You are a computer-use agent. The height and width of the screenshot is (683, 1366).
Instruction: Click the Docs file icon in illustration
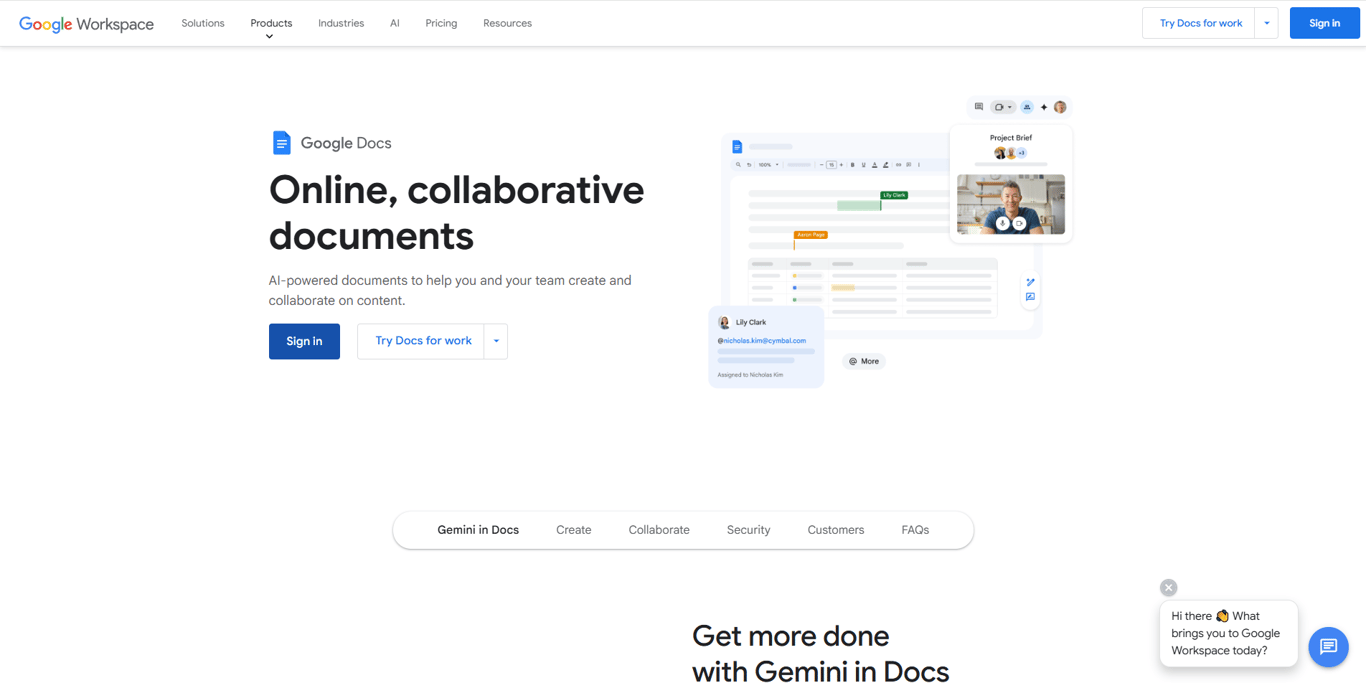pos(737,147)
